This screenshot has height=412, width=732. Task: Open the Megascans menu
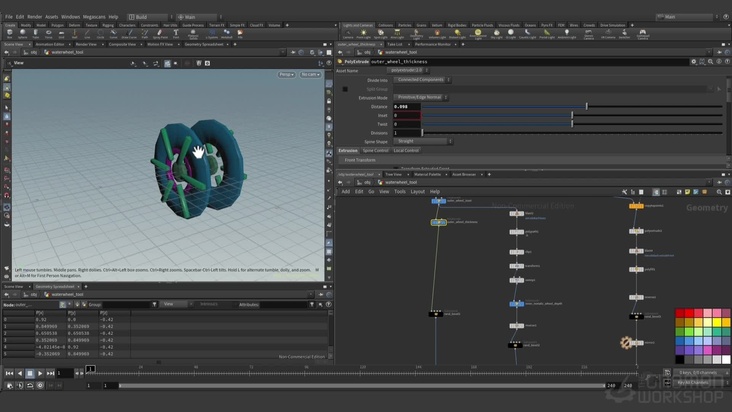click(94, 17)
